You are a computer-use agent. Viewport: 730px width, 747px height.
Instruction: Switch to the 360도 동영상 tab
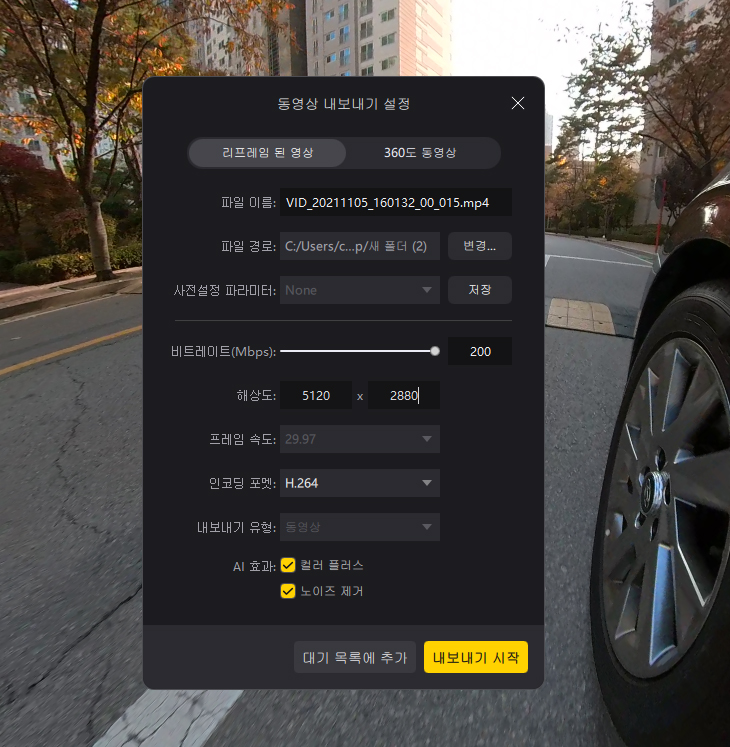click(x=420, y=153)
